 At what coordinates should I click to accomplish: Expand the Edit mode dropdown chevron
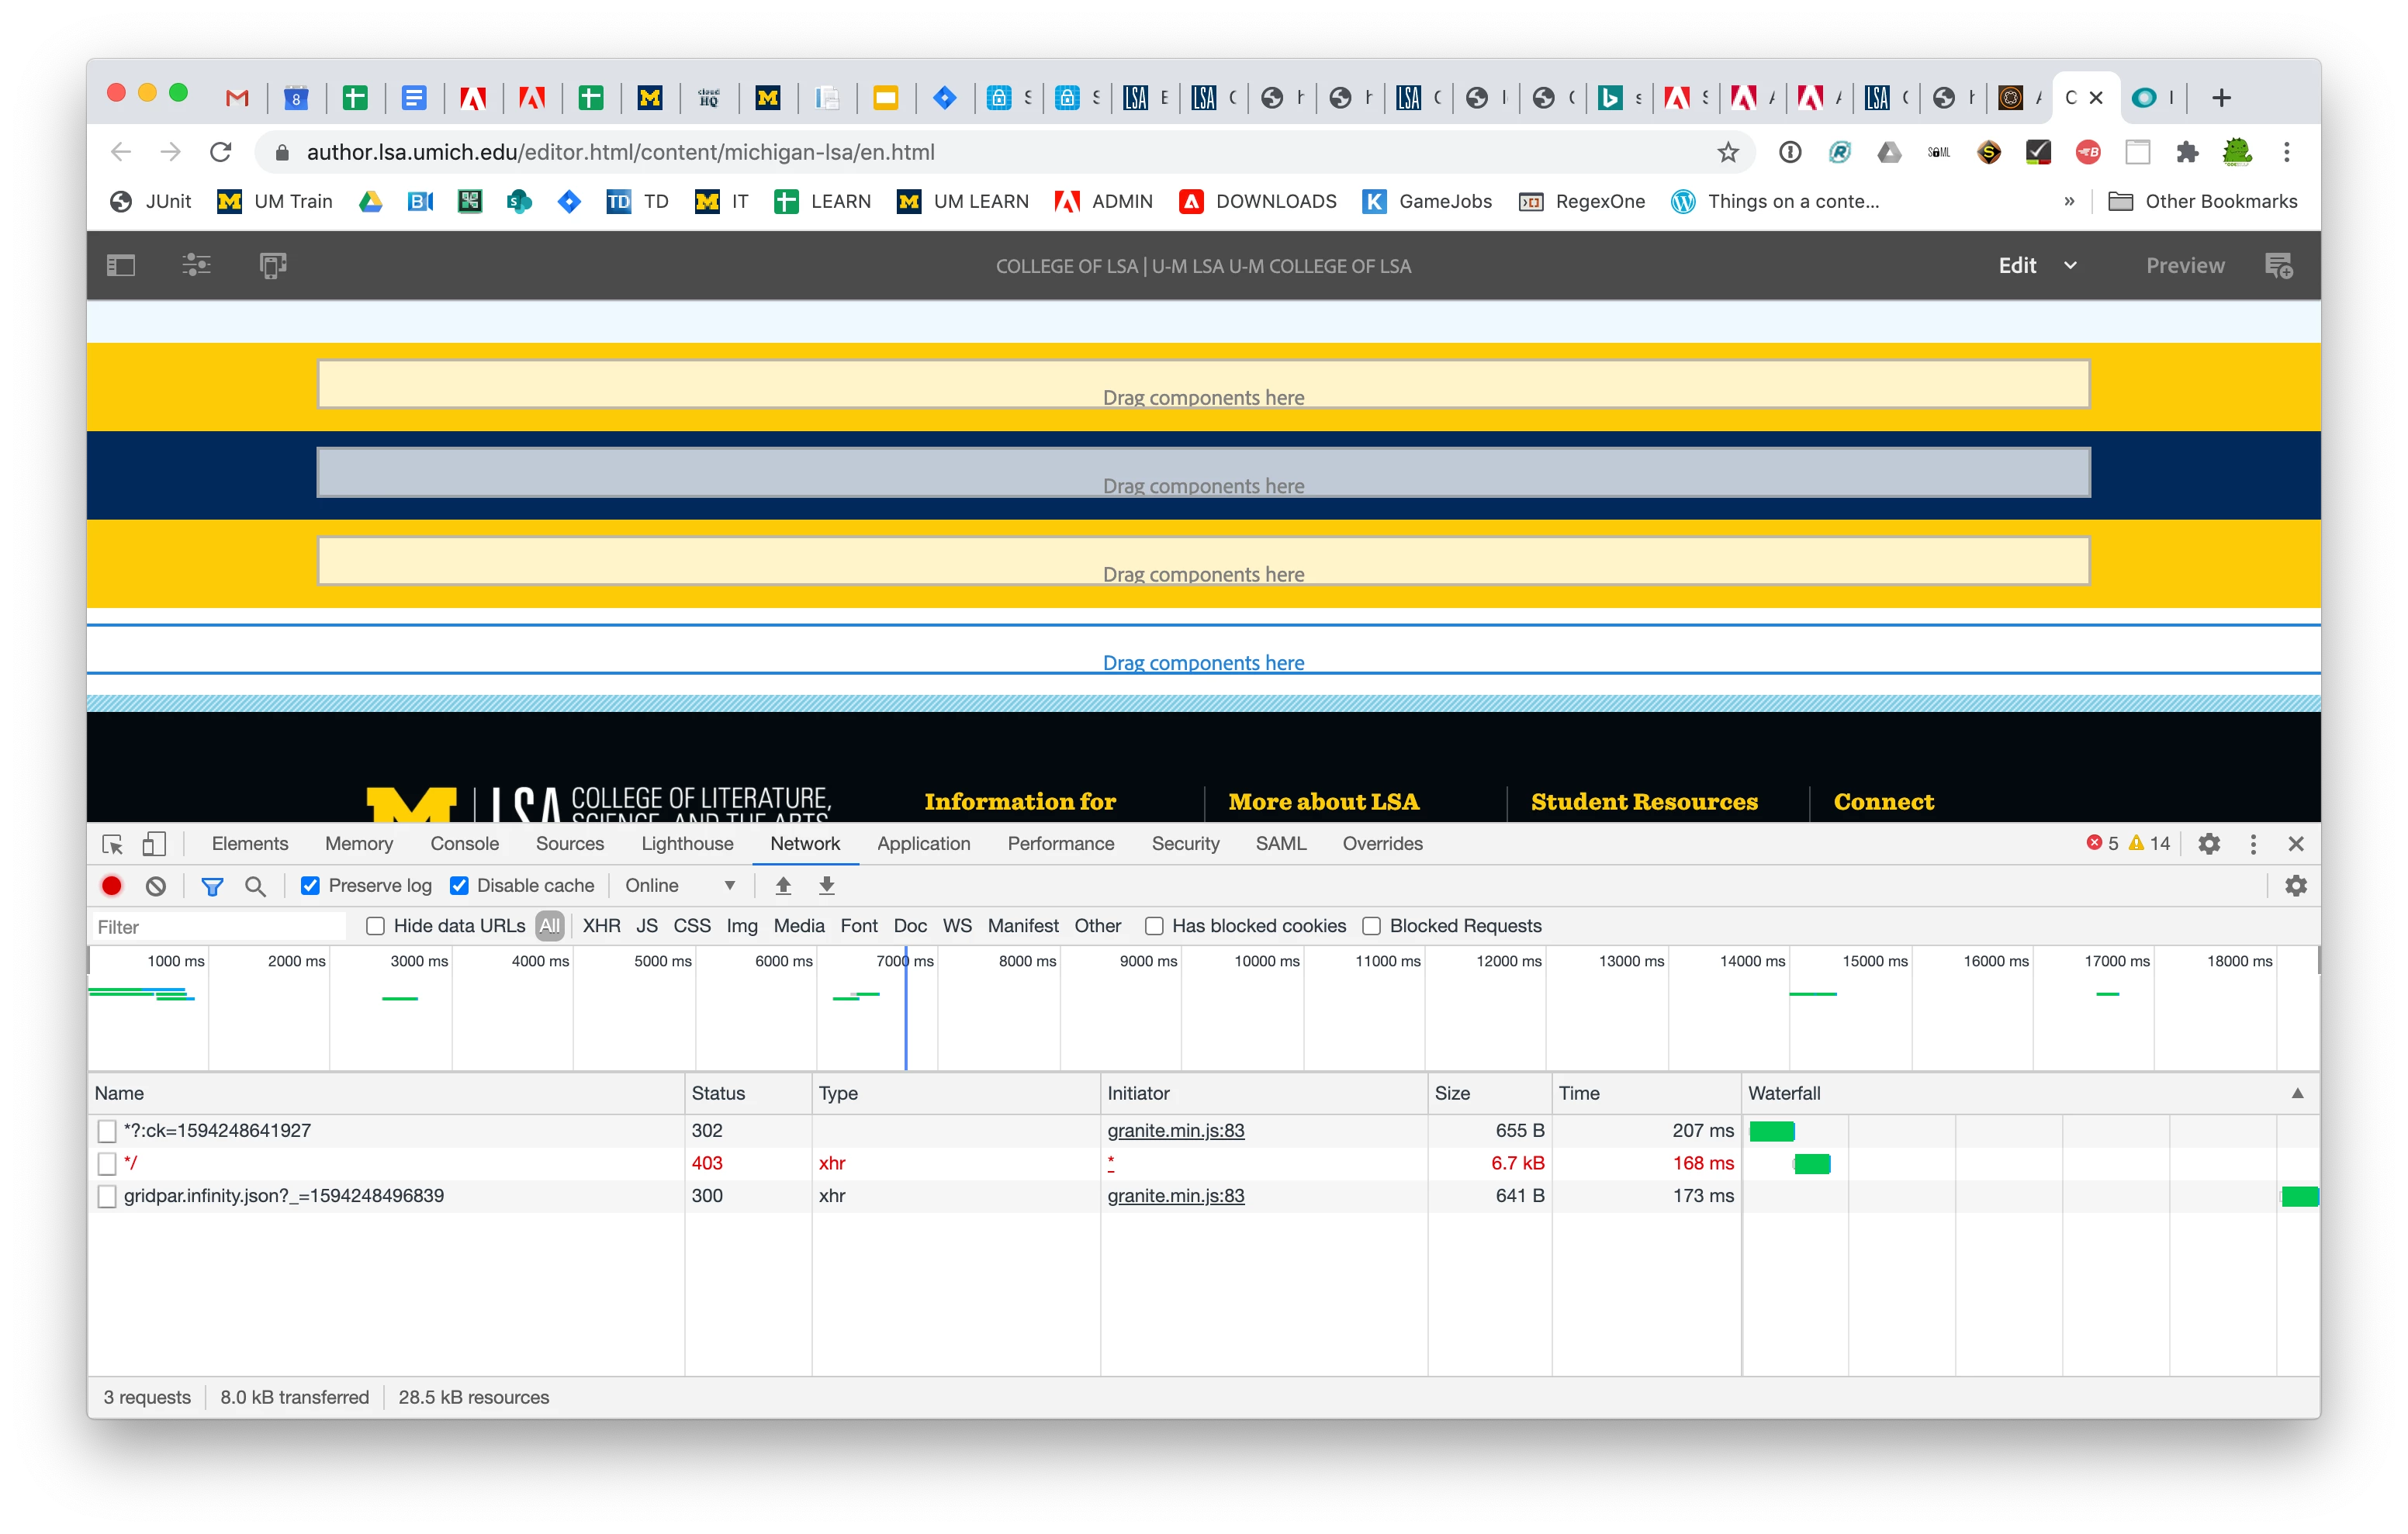(2070, 266)
